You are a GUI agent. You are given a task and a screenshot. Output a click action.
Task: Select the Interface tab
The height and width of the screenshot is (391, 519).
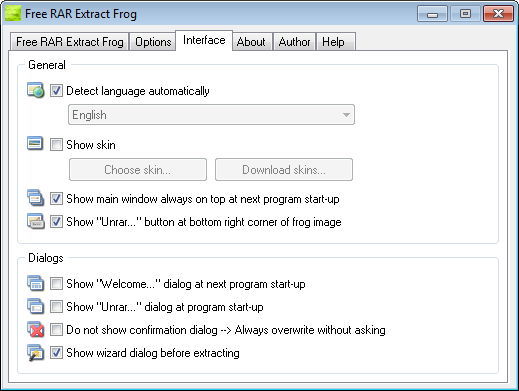coord(204,40)
